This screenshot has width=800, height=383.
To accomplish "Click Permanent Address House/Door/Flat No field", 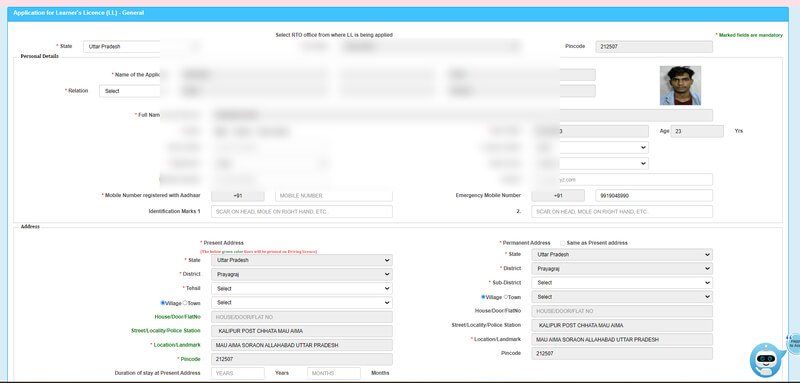I will coord(622,311).
